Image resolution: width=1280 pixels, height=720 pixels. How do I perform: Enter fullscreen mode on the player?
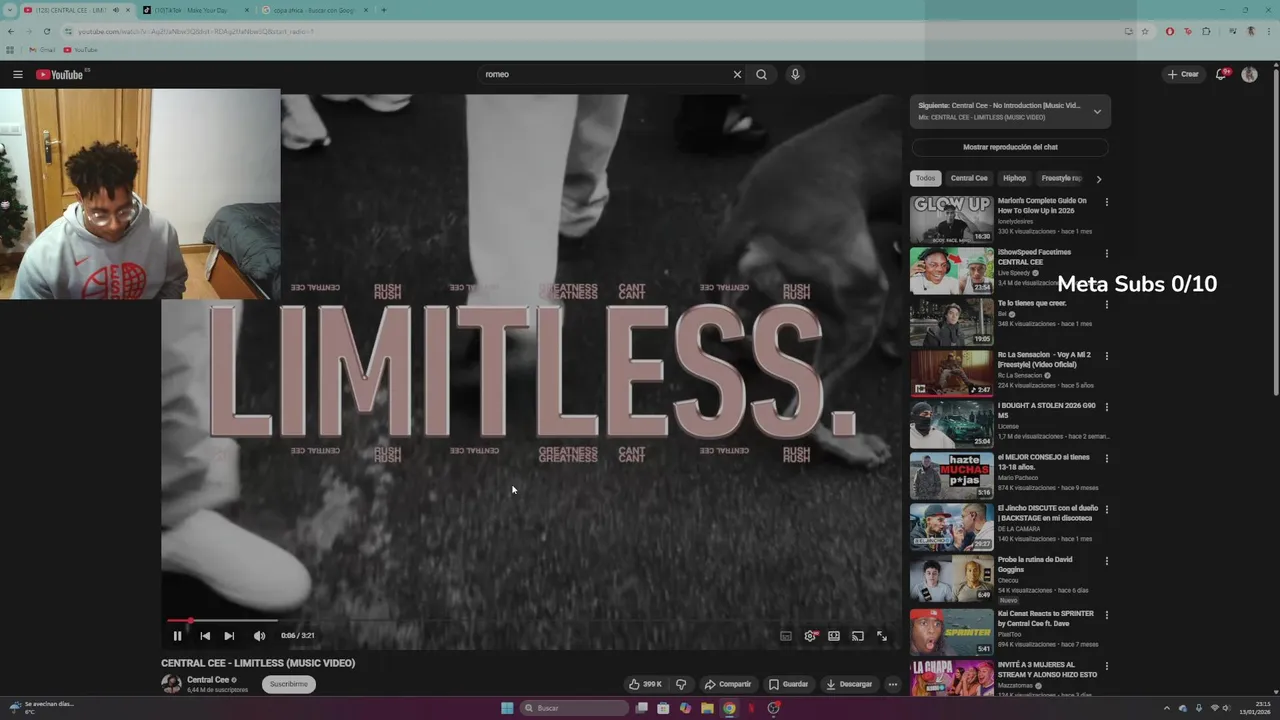coord(882,636)
